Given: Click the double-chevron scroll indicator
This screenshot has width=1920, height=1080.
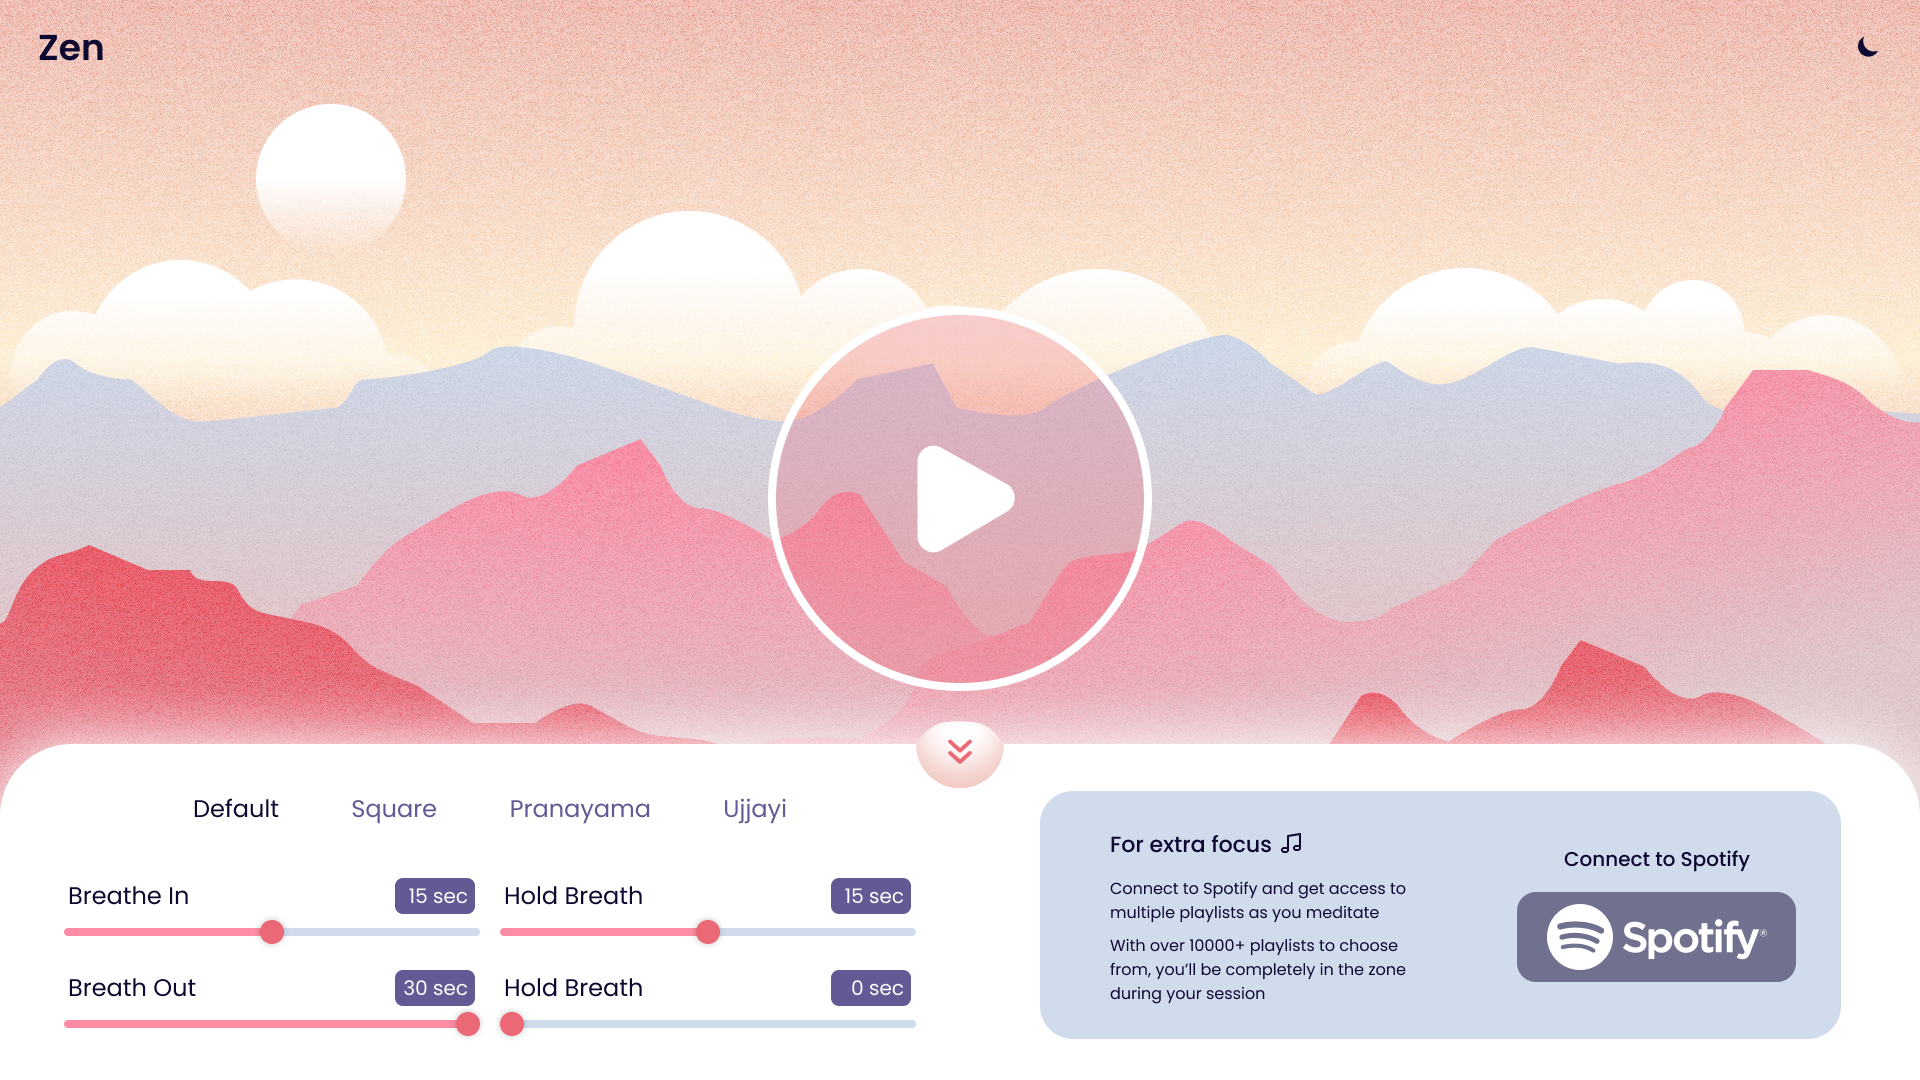Looking at the screenshot, I should coord(960,749).
